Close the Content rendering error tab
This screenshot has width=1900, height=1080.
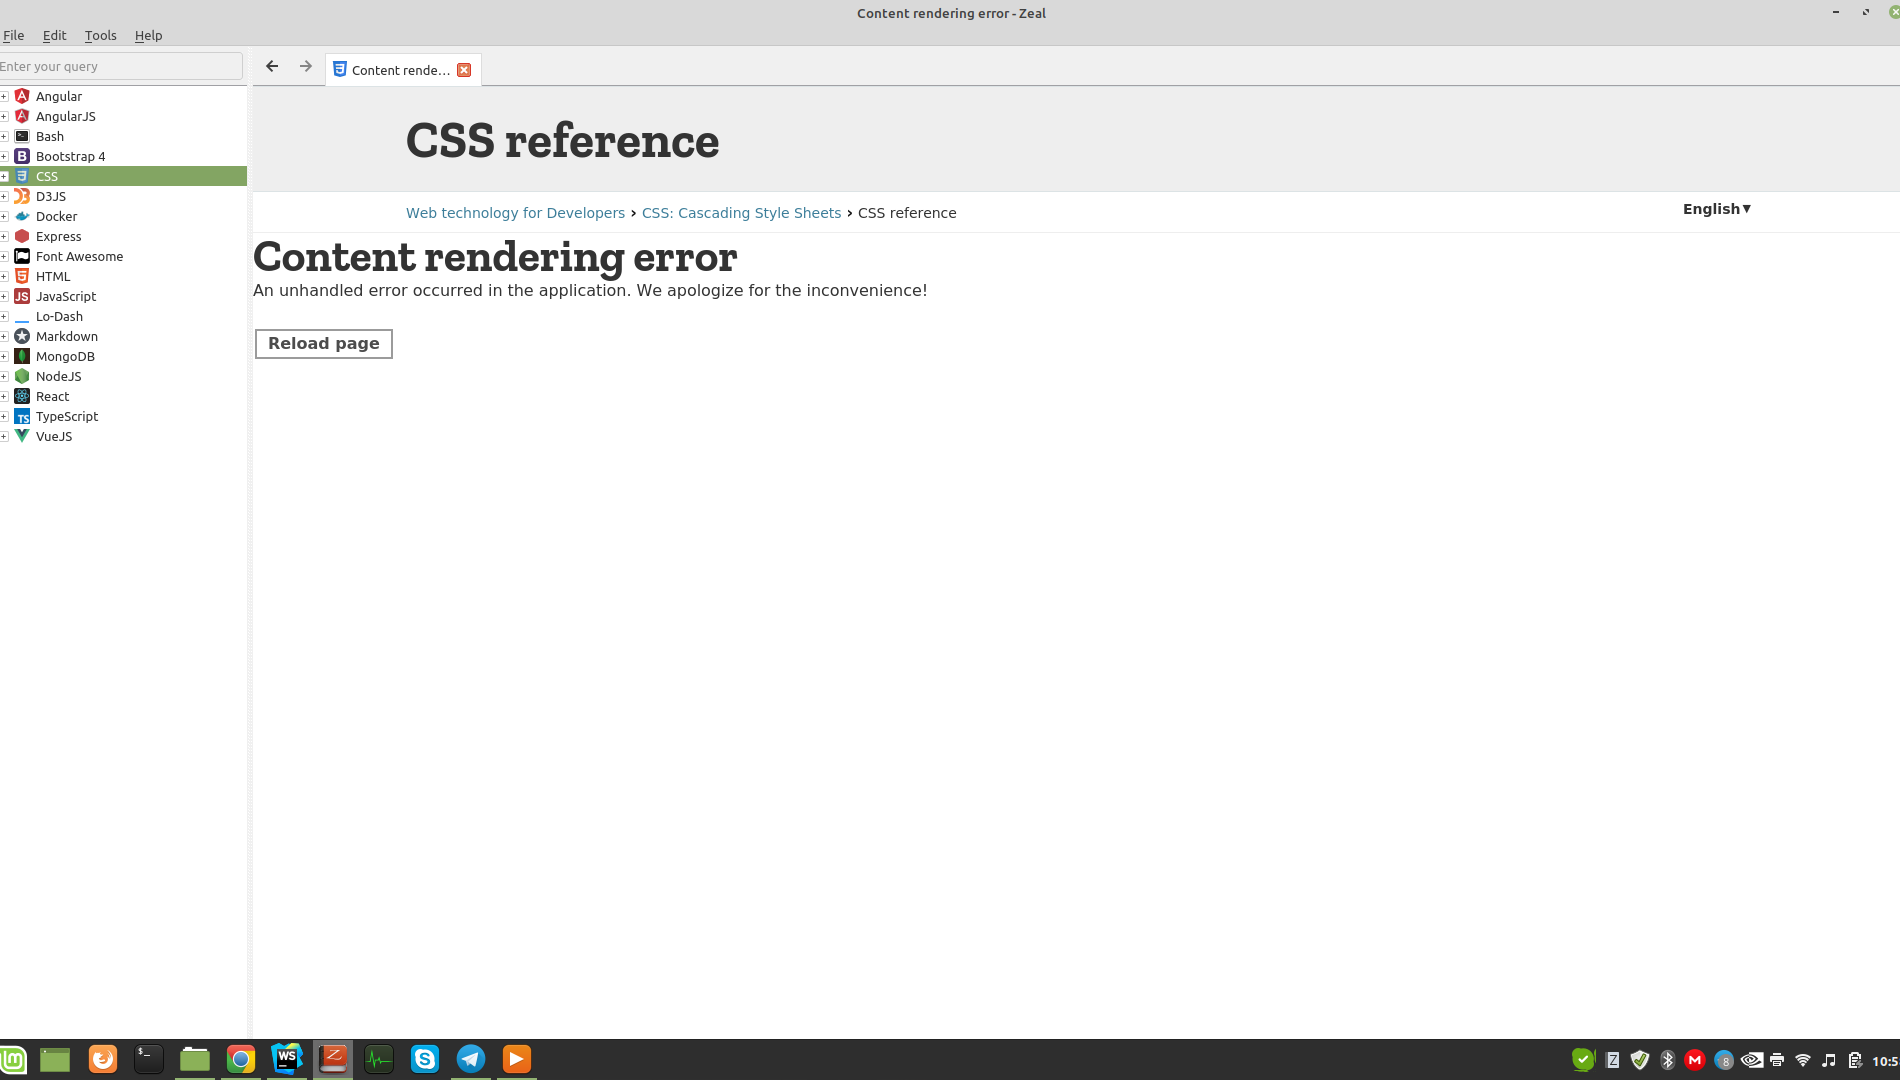tap(464, 70)
